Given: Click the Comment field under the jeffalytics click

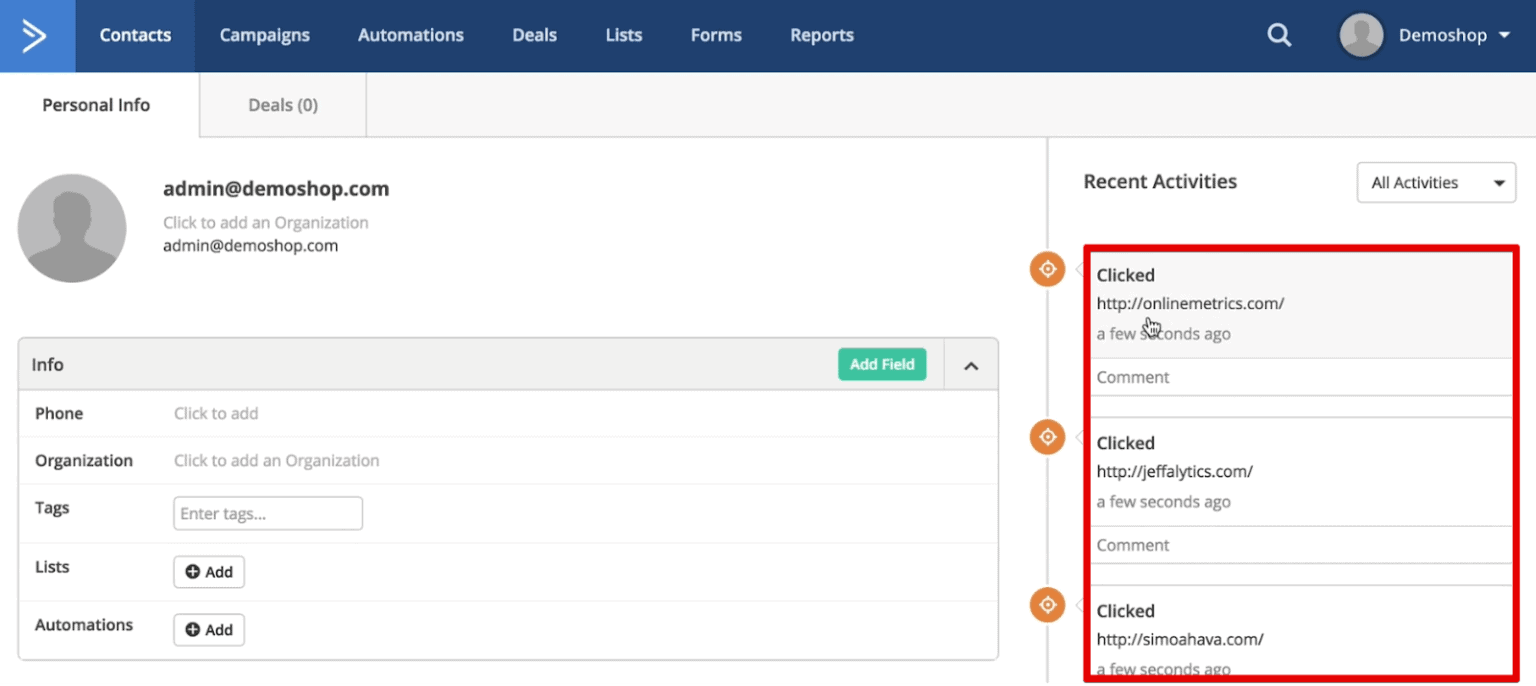Looking at the screenshot, I should tap(1200, 545).
